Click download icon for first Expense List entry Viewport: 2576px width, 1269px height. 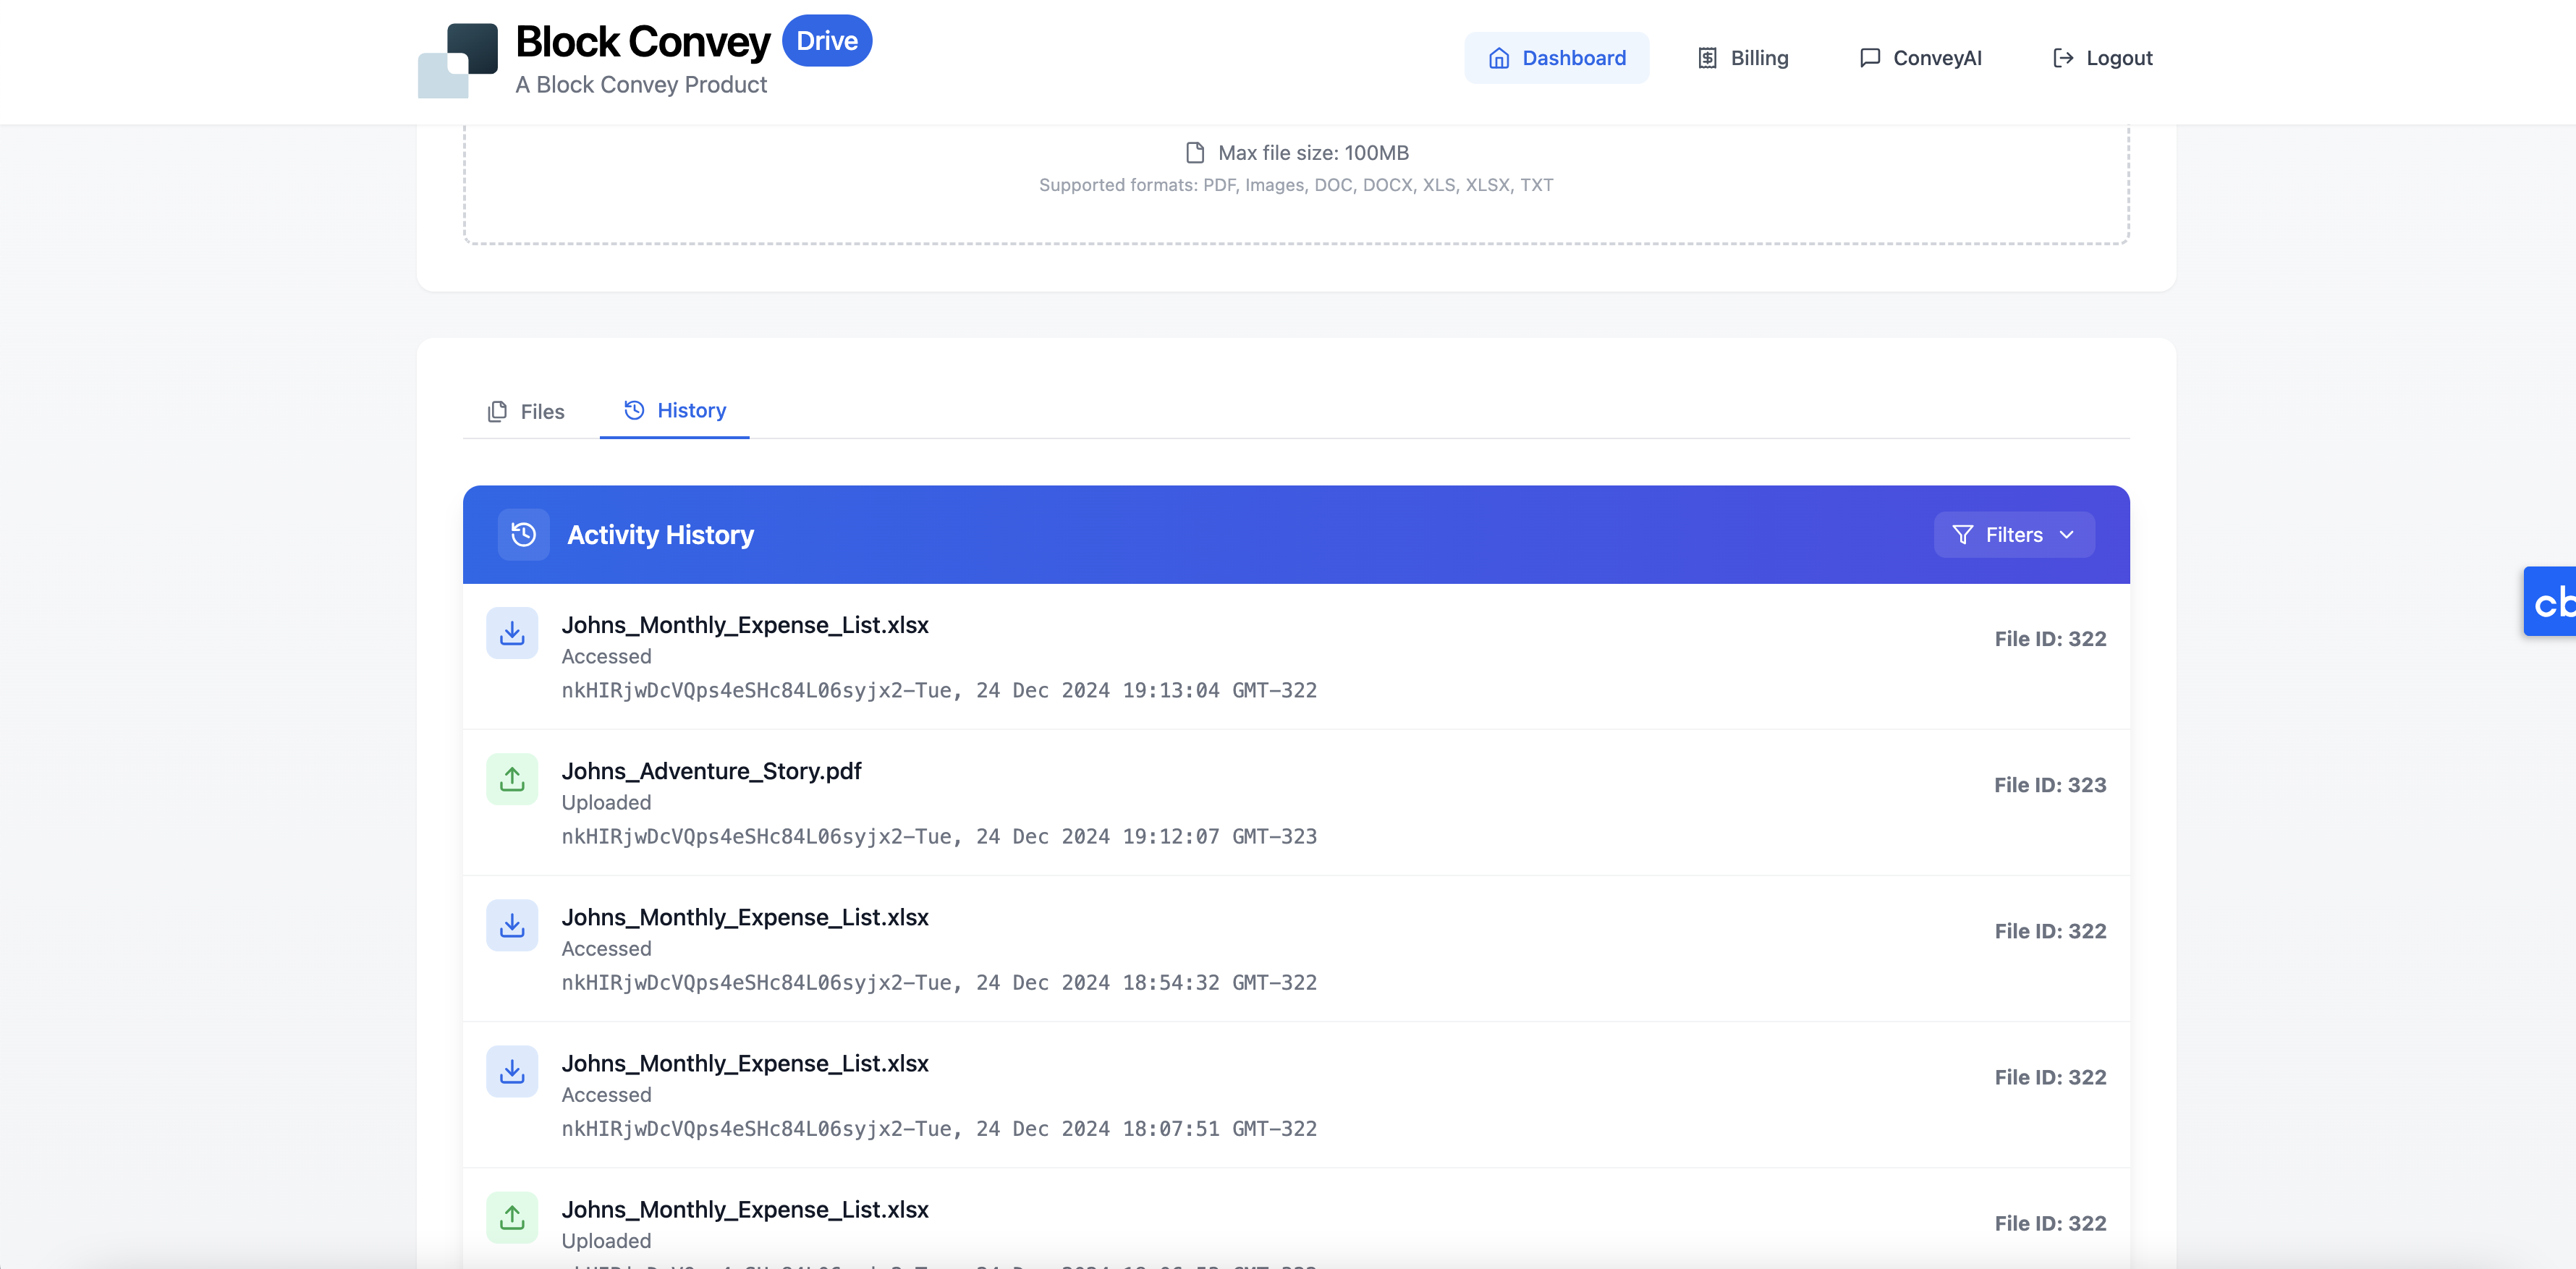point(512,633)
